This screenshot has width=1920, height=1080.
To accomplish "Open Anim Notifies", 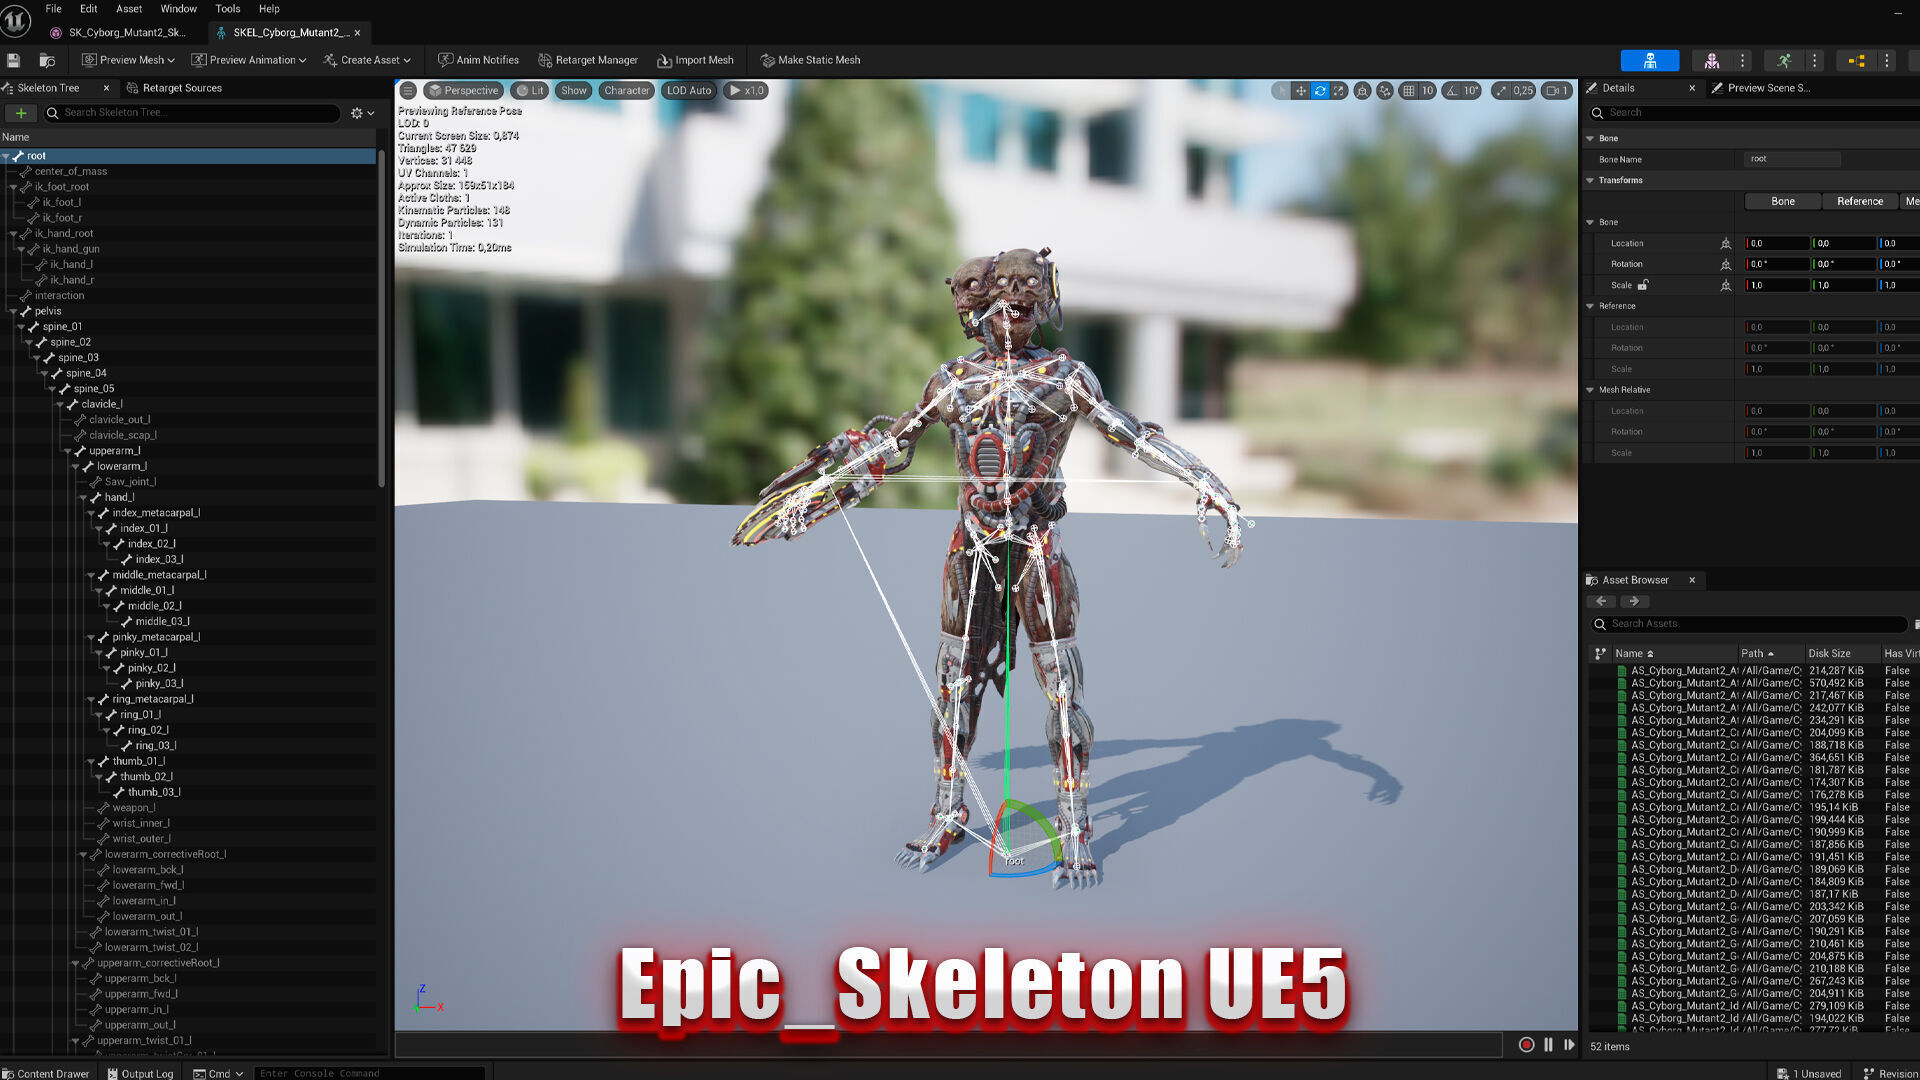I will point(478,60).
